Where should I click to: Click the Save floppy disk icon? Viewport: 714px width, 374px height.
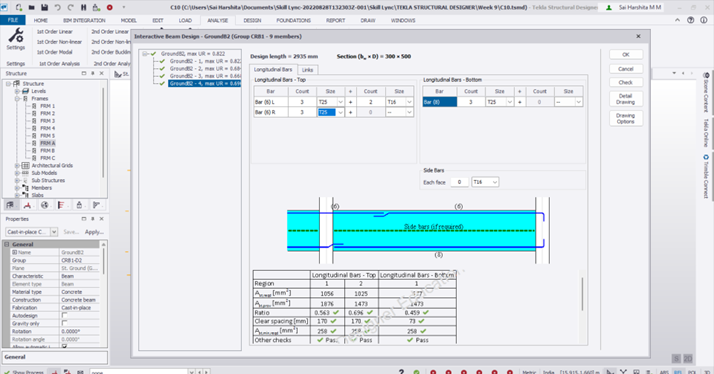pos(45,7)
